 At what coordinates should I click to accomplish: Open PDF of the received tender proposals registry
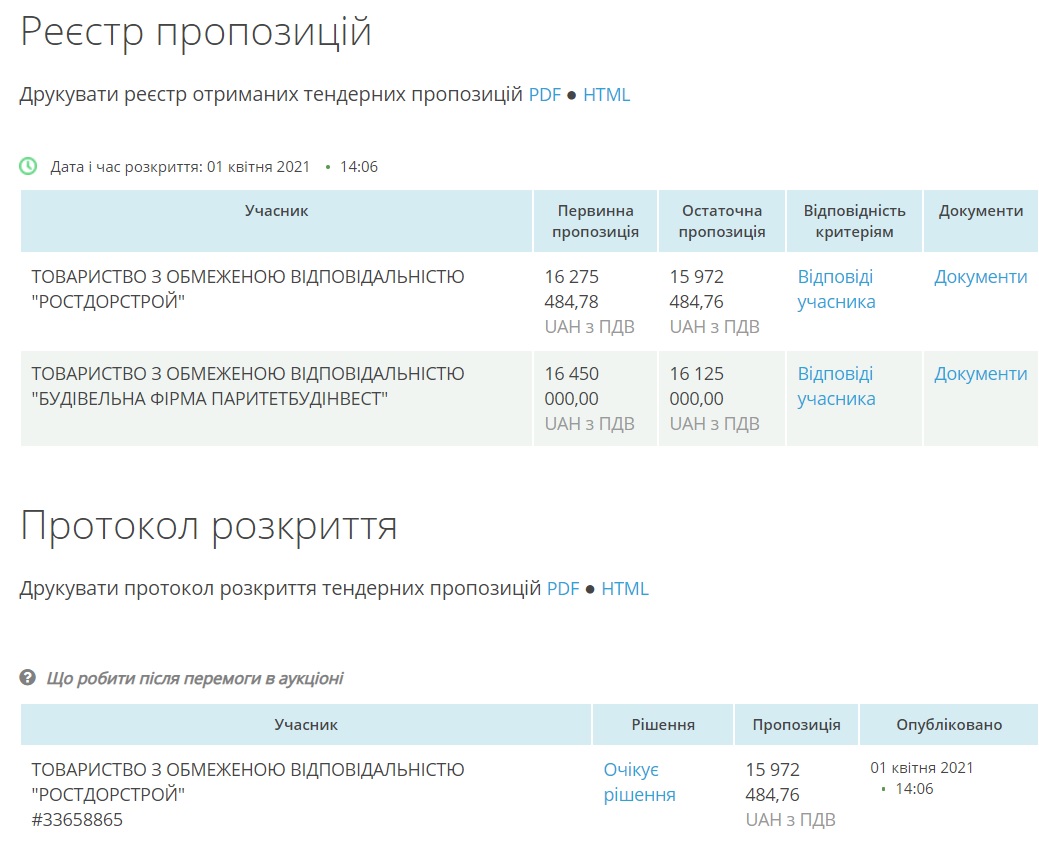(545, 95)
